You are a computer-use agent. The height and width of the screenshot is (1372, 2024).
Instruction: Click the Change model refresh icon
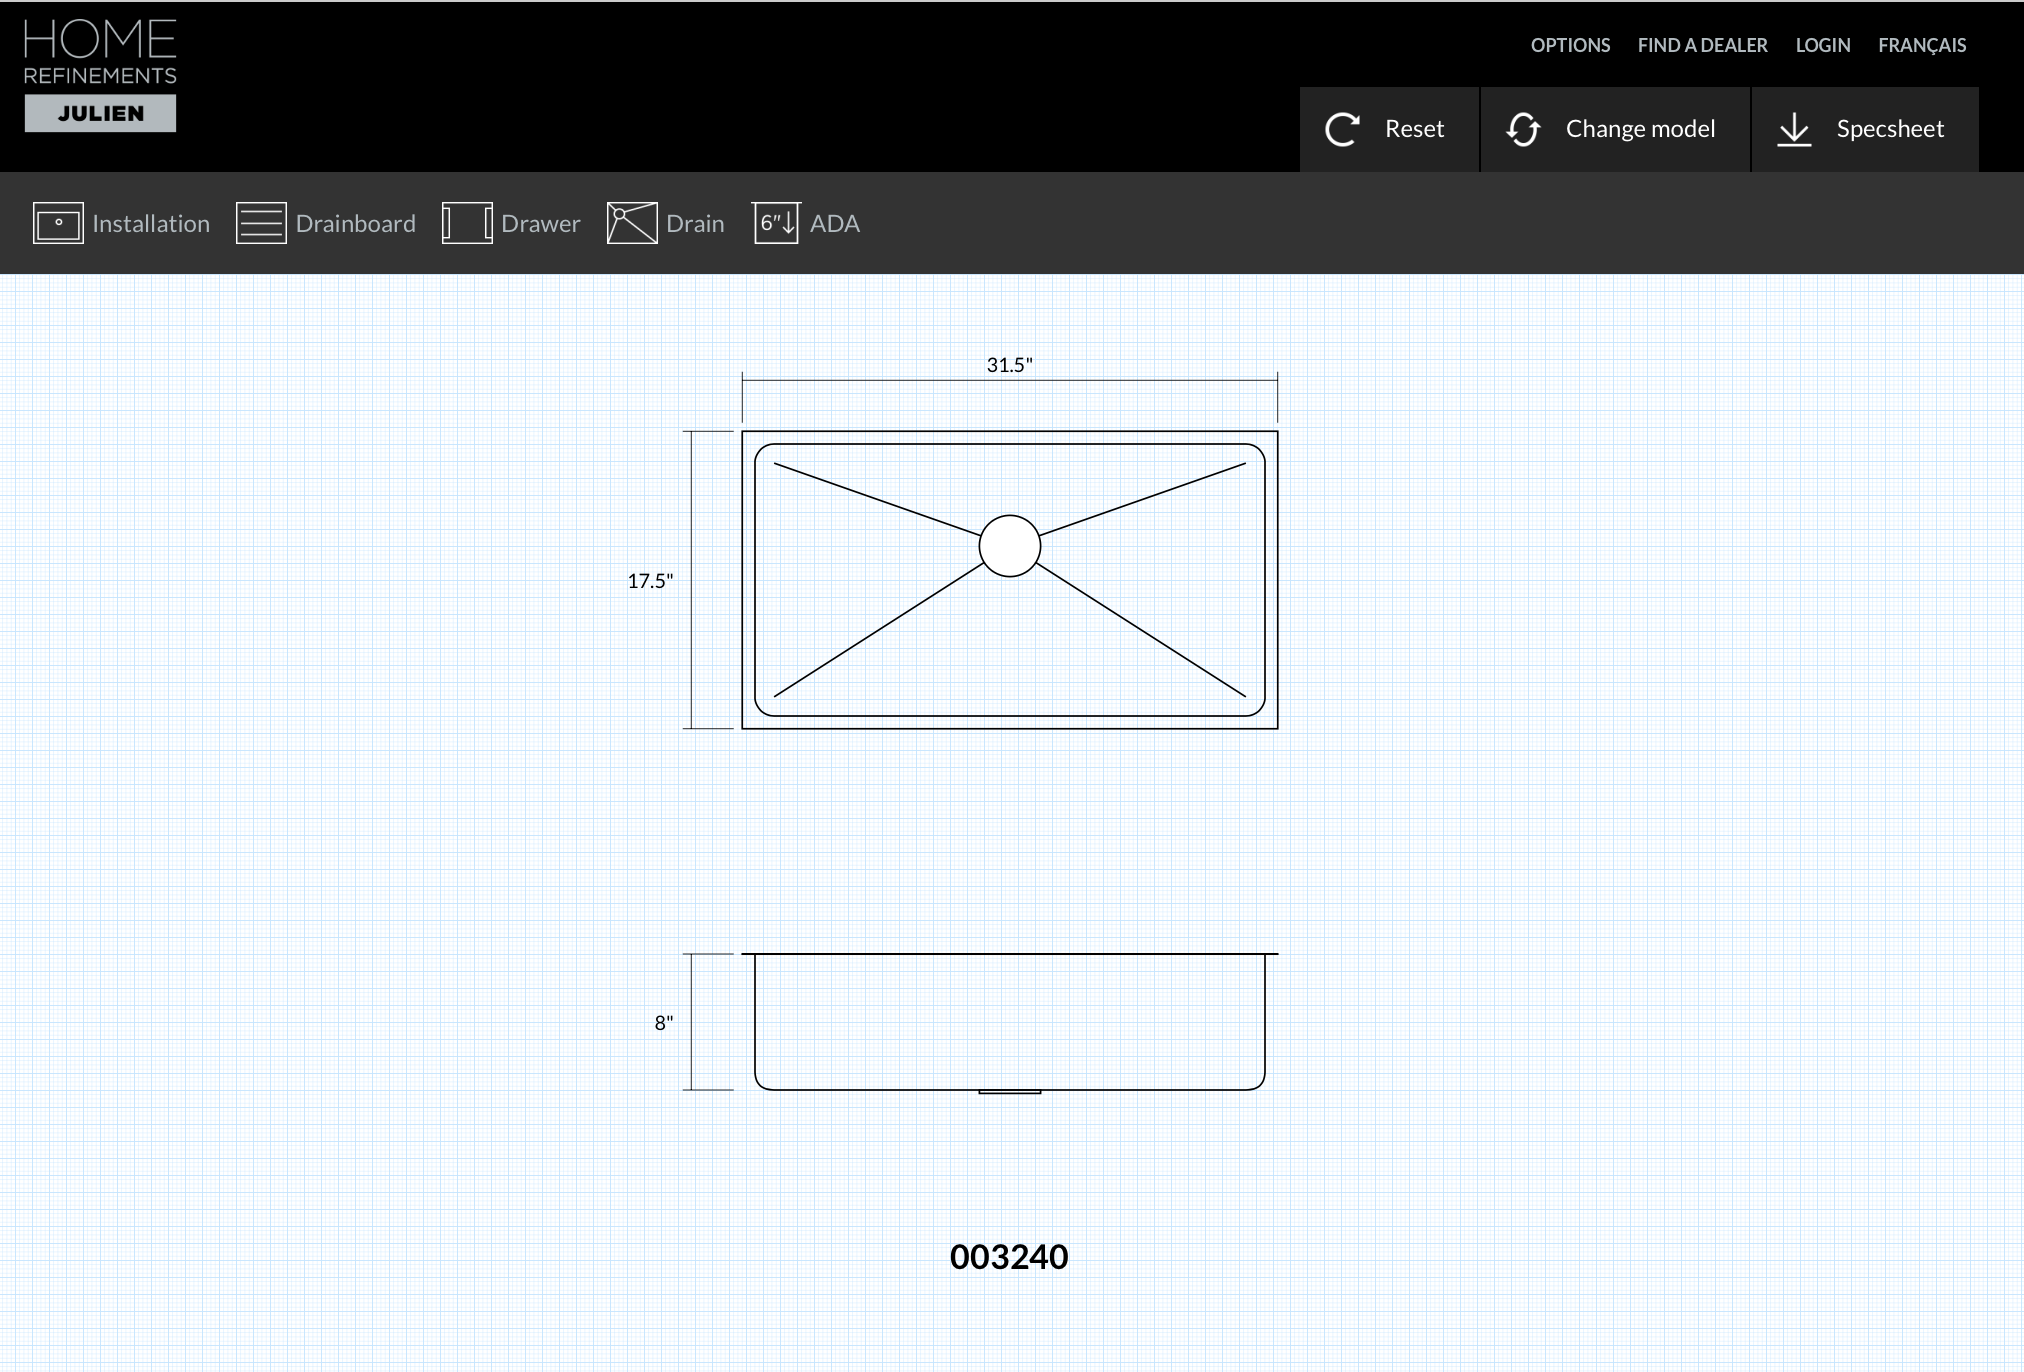click(x=1523, y=129)
